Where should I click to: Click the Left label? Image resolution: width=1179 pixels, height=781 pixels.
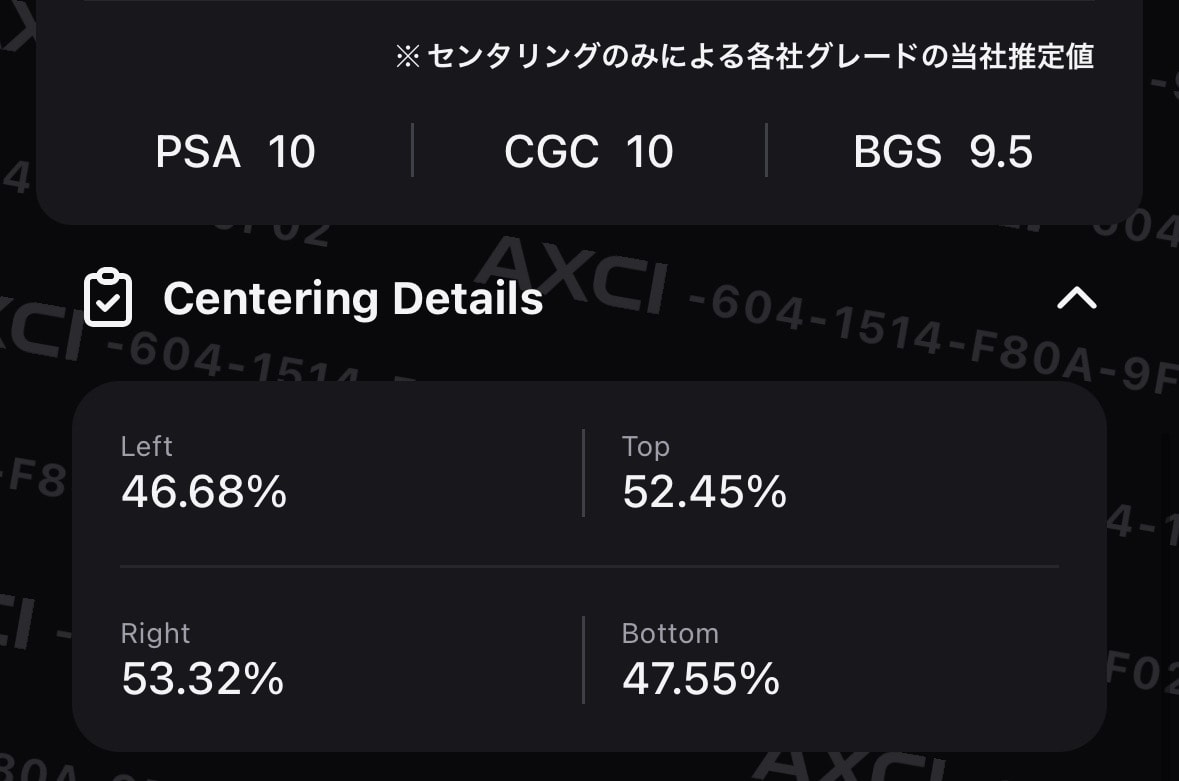pos(147,447)
